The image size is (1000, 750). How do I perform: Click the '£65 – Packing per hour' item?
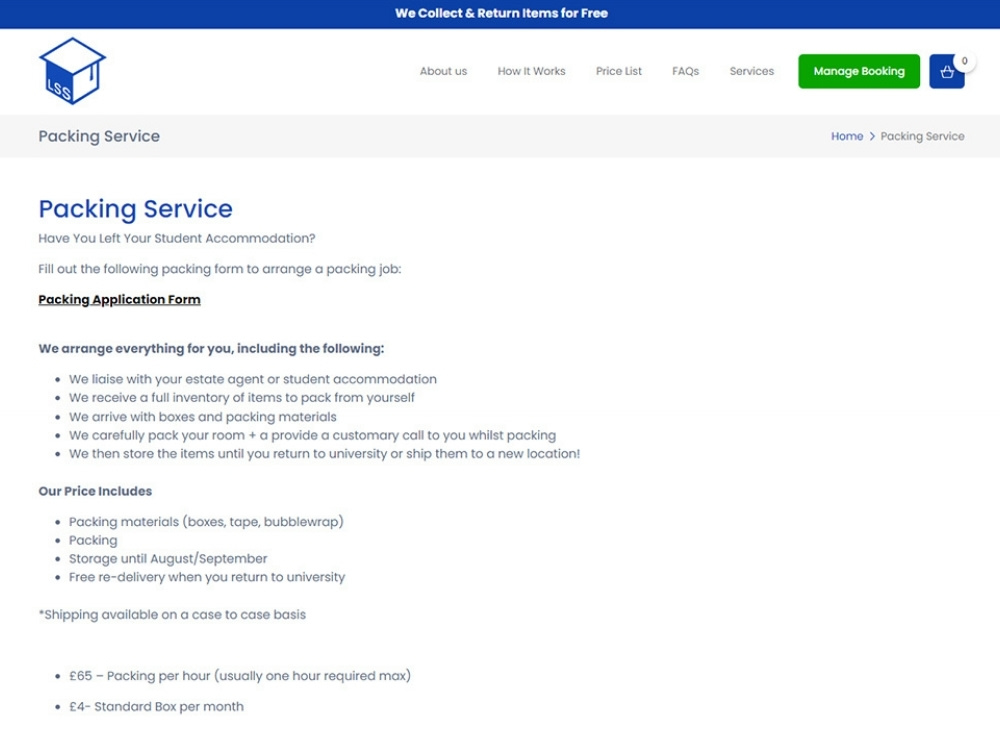tap(240, 676)
